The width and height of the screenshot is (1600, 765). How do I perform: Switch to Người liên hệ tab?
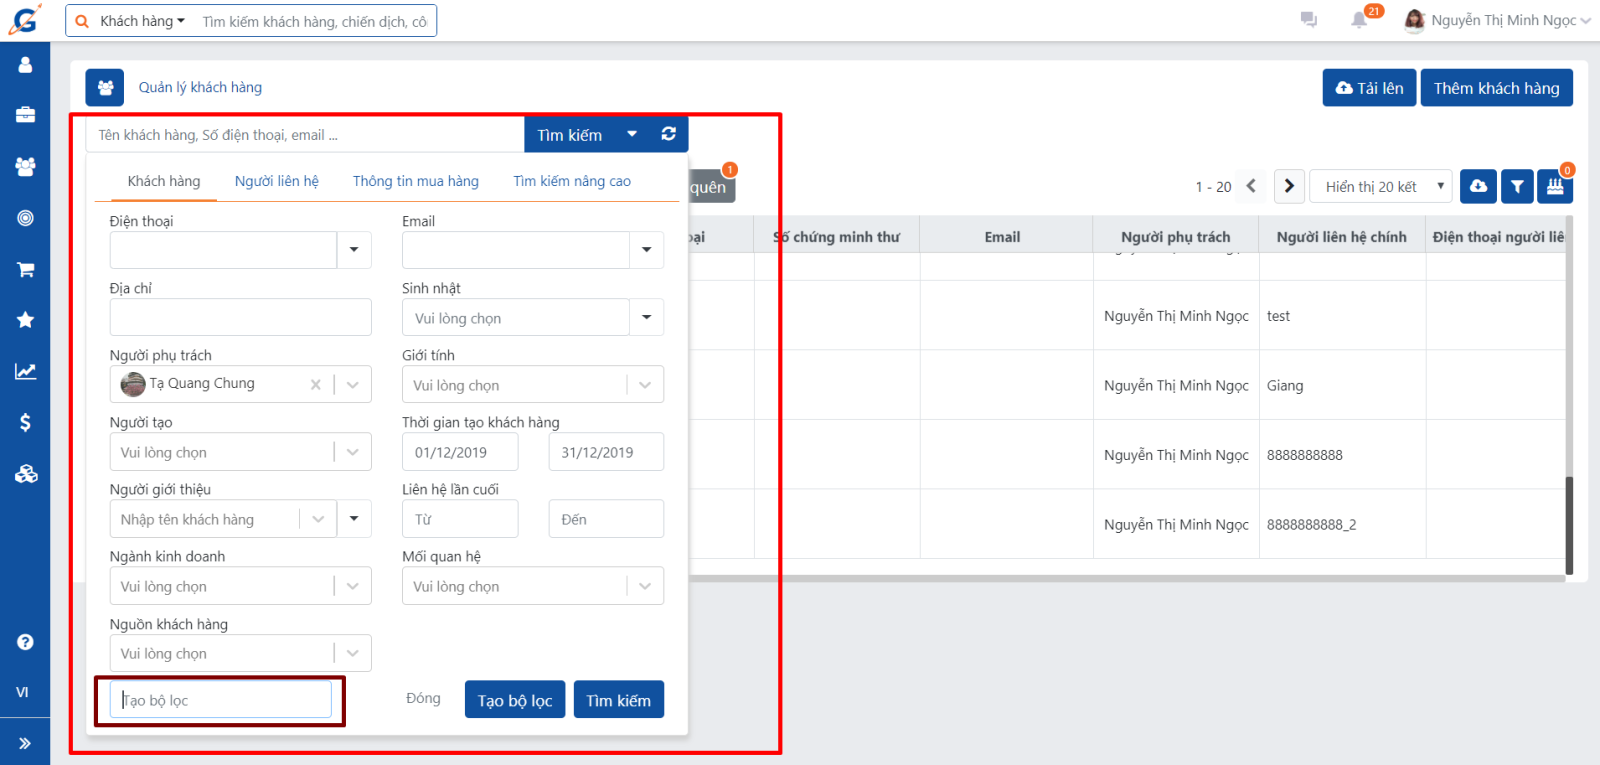(276, 181)
